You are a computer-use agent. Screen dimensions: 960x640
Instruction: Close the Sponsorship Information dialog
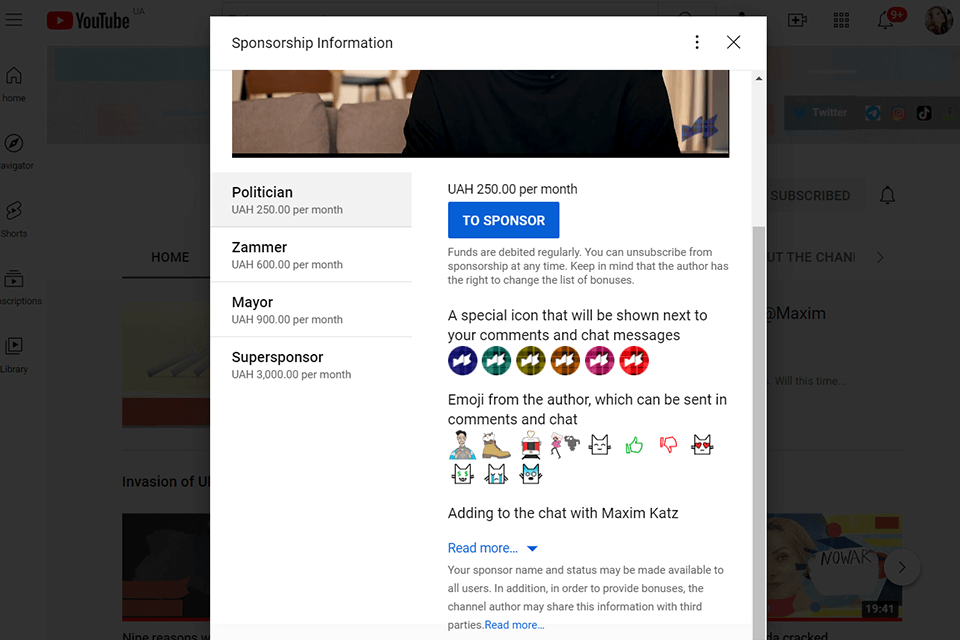click(733, 42)
